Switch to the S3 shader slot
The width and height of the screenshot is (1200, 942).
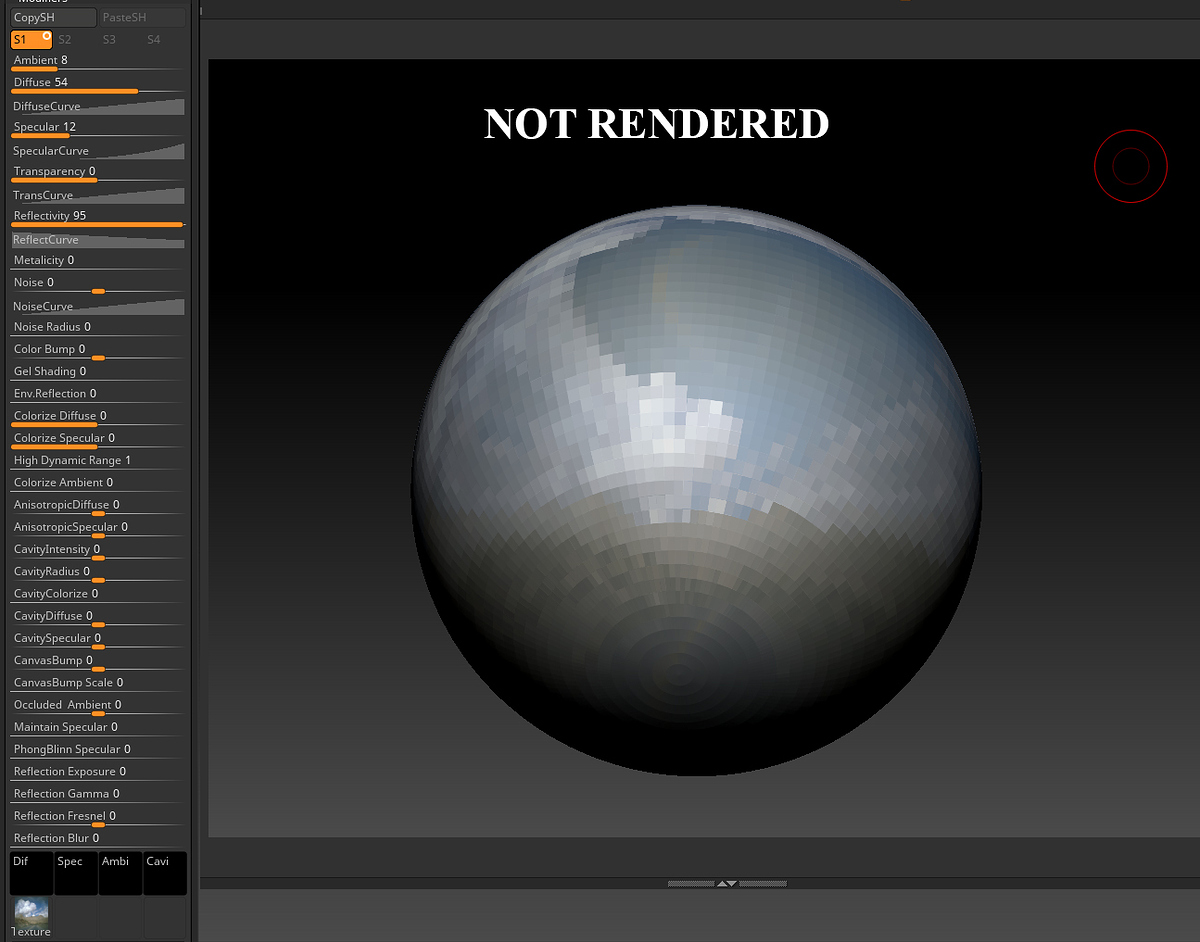109,40
